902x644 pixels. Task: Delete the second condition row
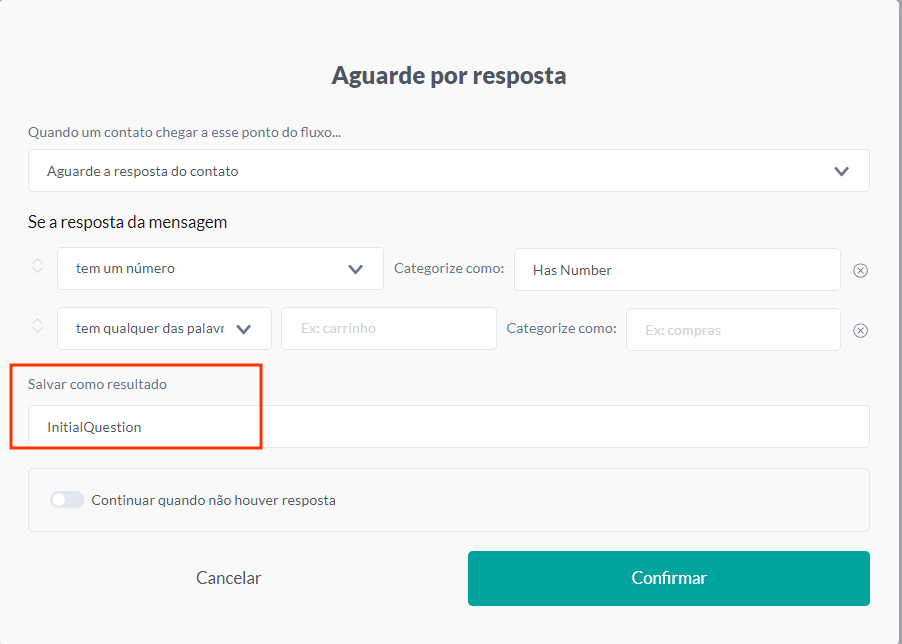pos(861,329)
